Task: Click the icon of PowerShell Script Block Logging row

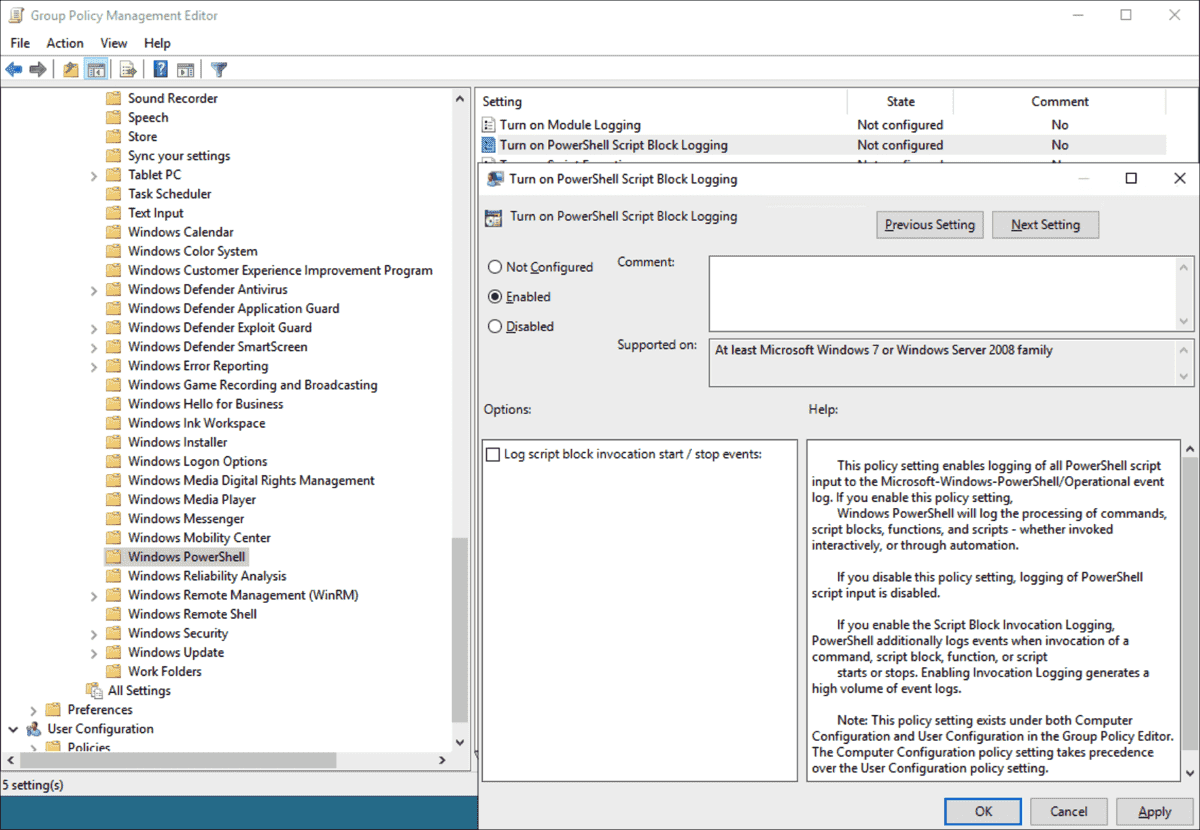Action: click(x=489, y=145)
